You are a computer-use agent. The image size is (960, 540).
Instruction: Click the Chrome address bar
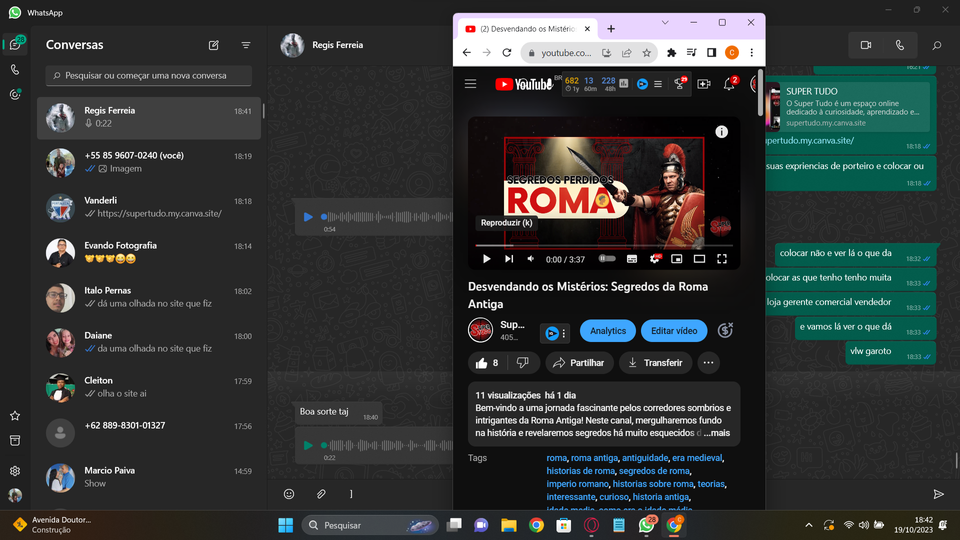click(x=566, y=53)
